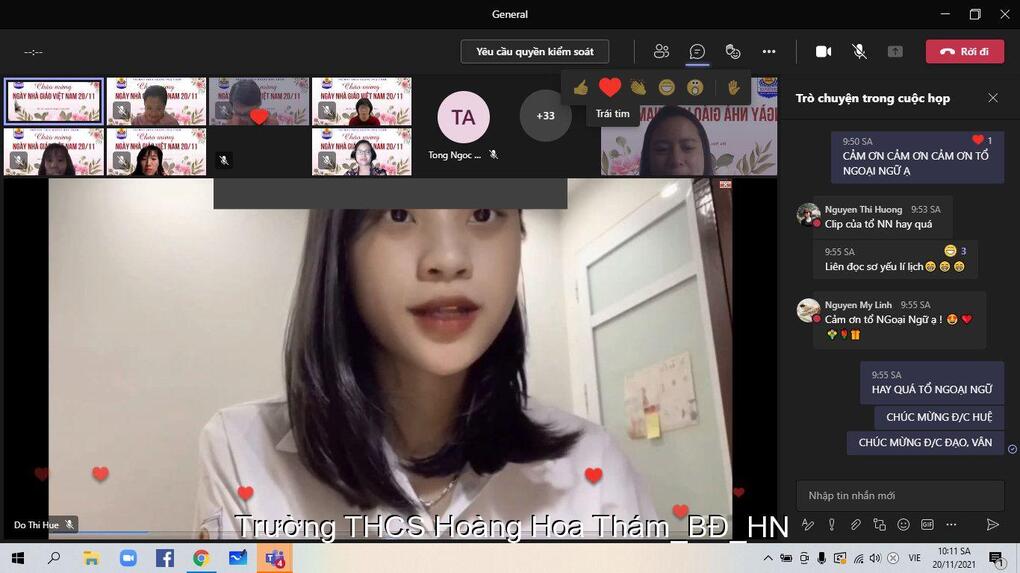Screen dimensions: 1020x573
Task: Expand the hidden system tray icons chevron
Action: click(x=768, y=558)
